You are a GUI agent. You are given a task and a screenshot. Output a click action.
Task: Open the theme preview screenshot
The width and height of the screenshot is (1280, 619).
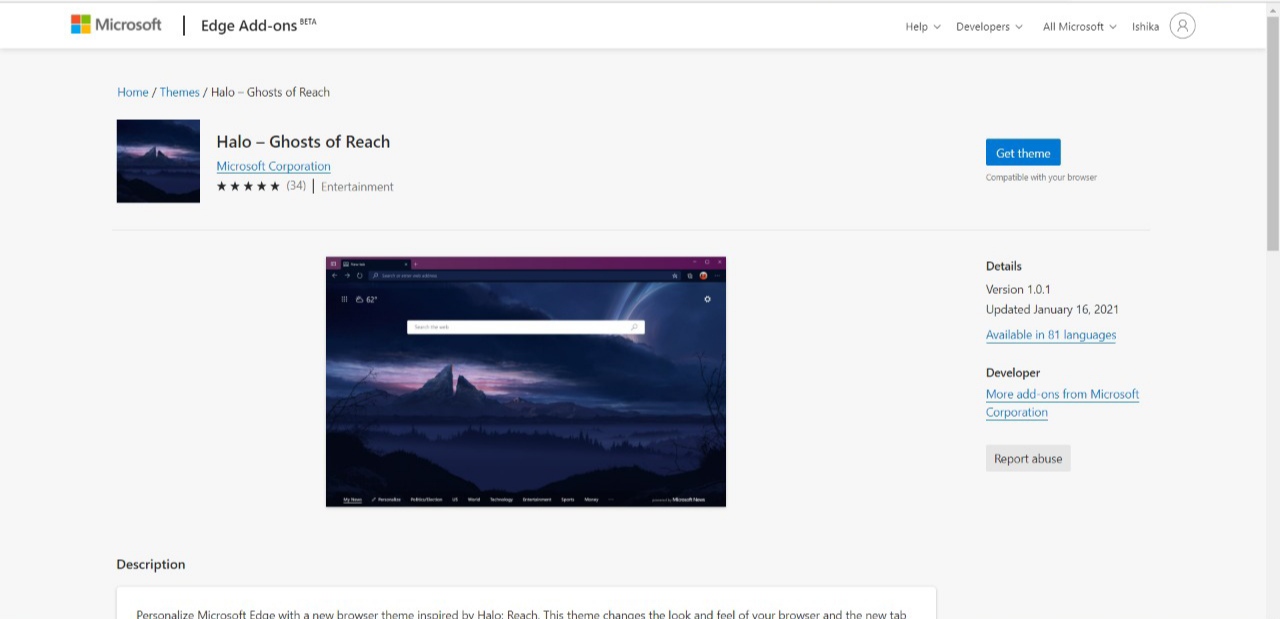click(x=526, y=382)
